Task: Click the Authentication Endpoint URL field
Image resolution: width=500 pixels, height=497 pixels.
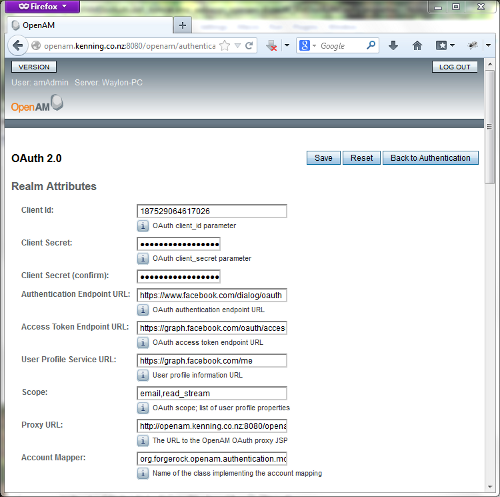Action: coord(212,295)
